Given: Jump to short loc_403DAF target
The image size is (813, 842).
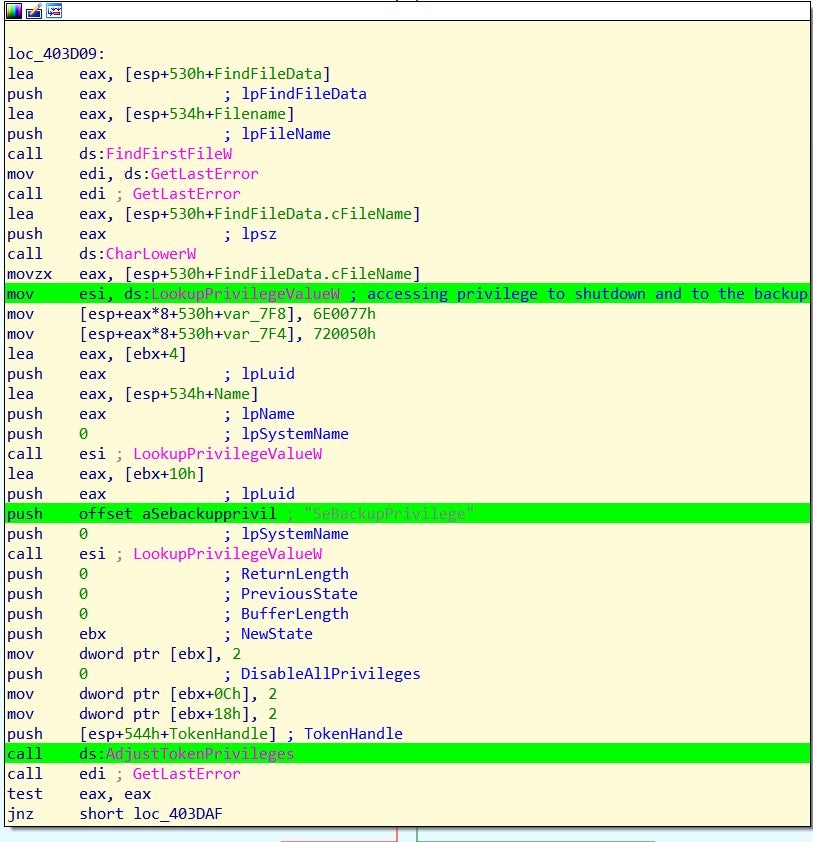Looking at the screenshot, I should pos(151,814).
